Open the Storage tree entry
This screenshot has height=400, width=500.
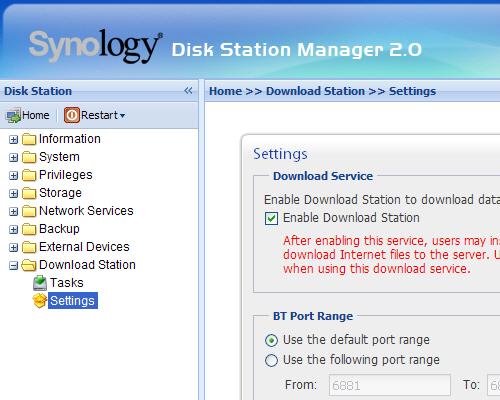(x=60, y=193)
